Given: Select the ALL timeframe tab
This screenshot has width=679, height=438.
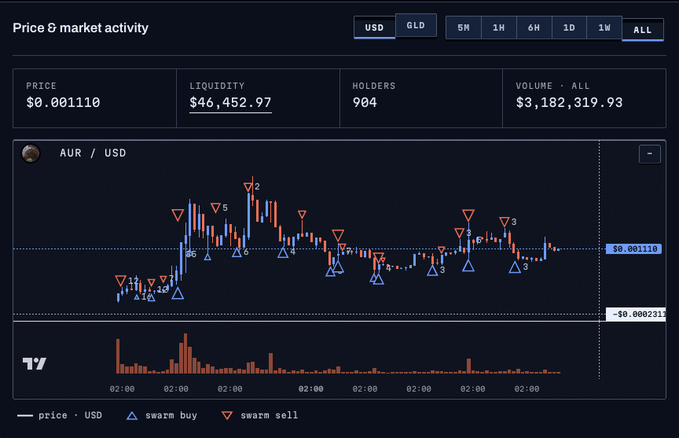Looking at the screenshot, I should (643, 30).
